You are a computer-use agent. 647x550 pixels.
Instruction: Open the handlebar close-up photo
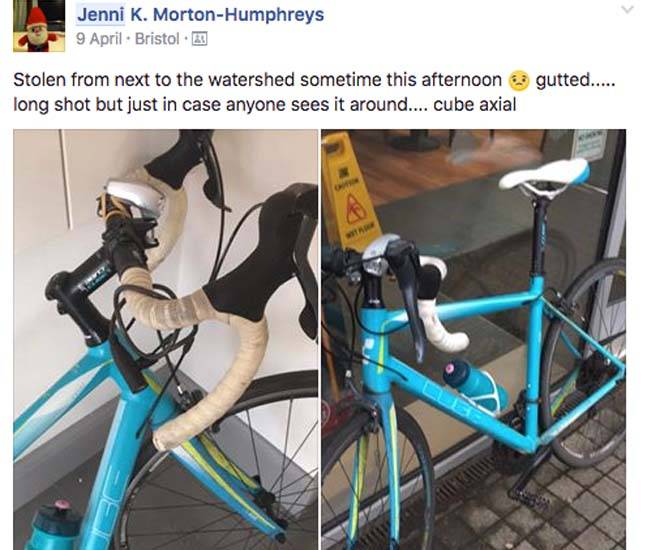click(x=165, y=340)
